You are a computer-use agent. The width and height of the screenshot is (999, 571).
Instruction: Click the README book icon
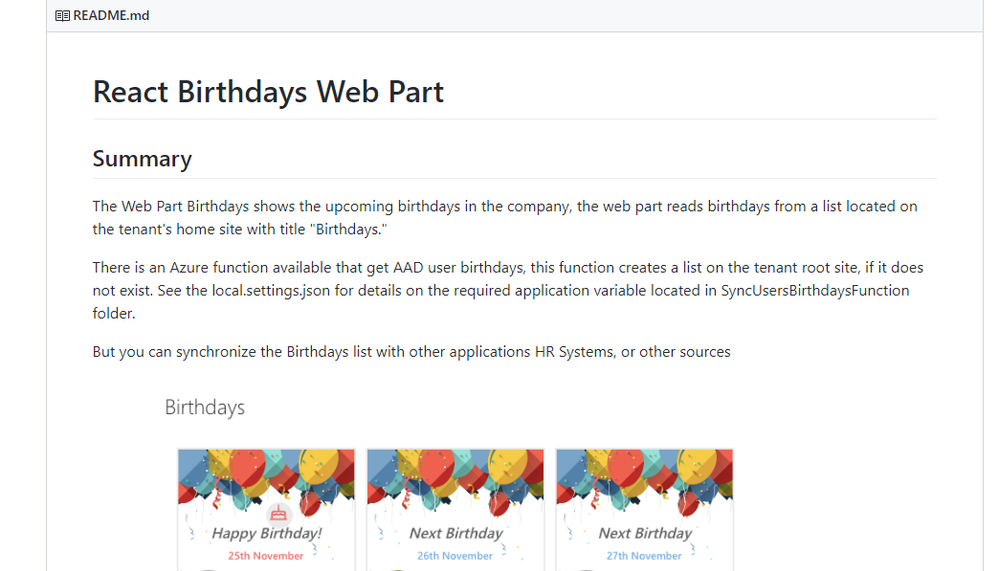pos(62,16)
